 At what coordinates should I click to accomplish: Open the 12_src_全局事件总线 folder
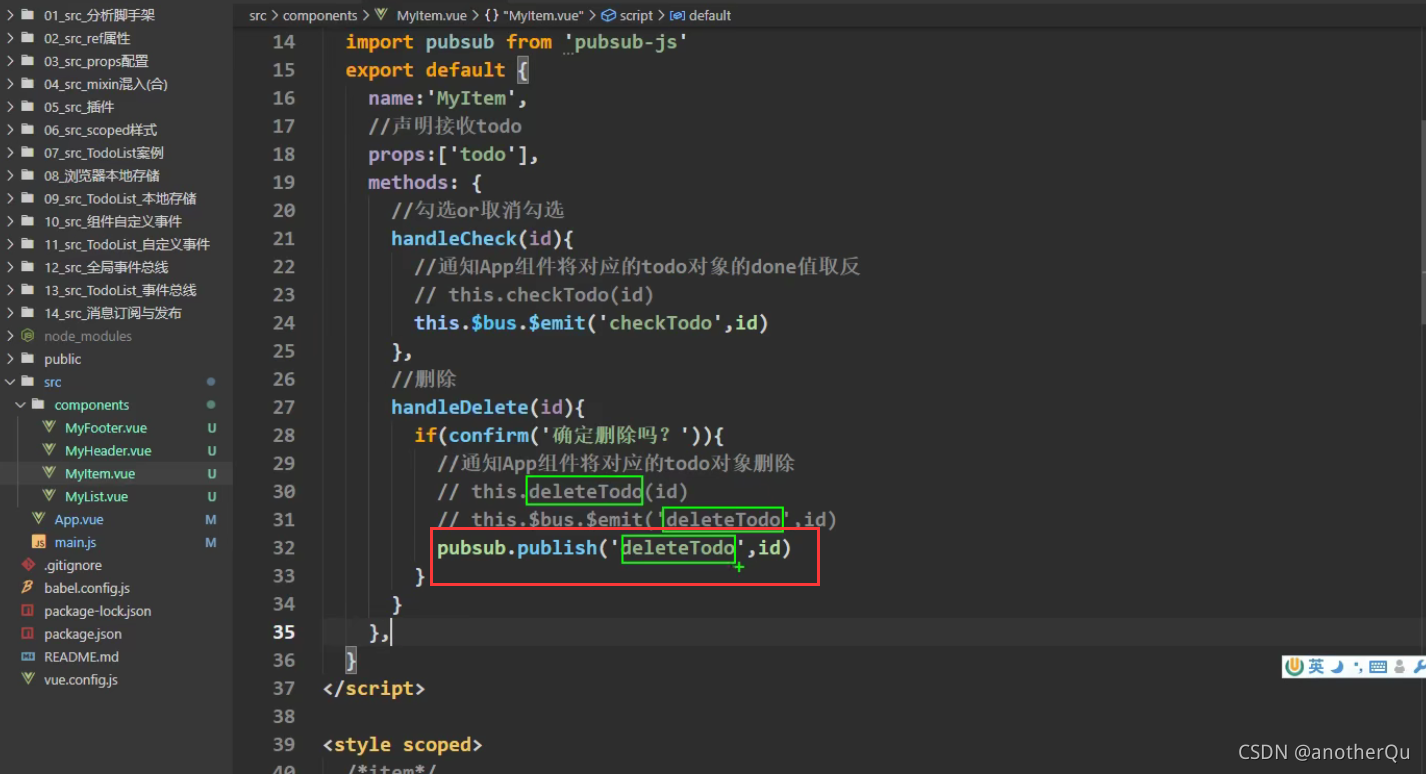(x=106, y=267)
